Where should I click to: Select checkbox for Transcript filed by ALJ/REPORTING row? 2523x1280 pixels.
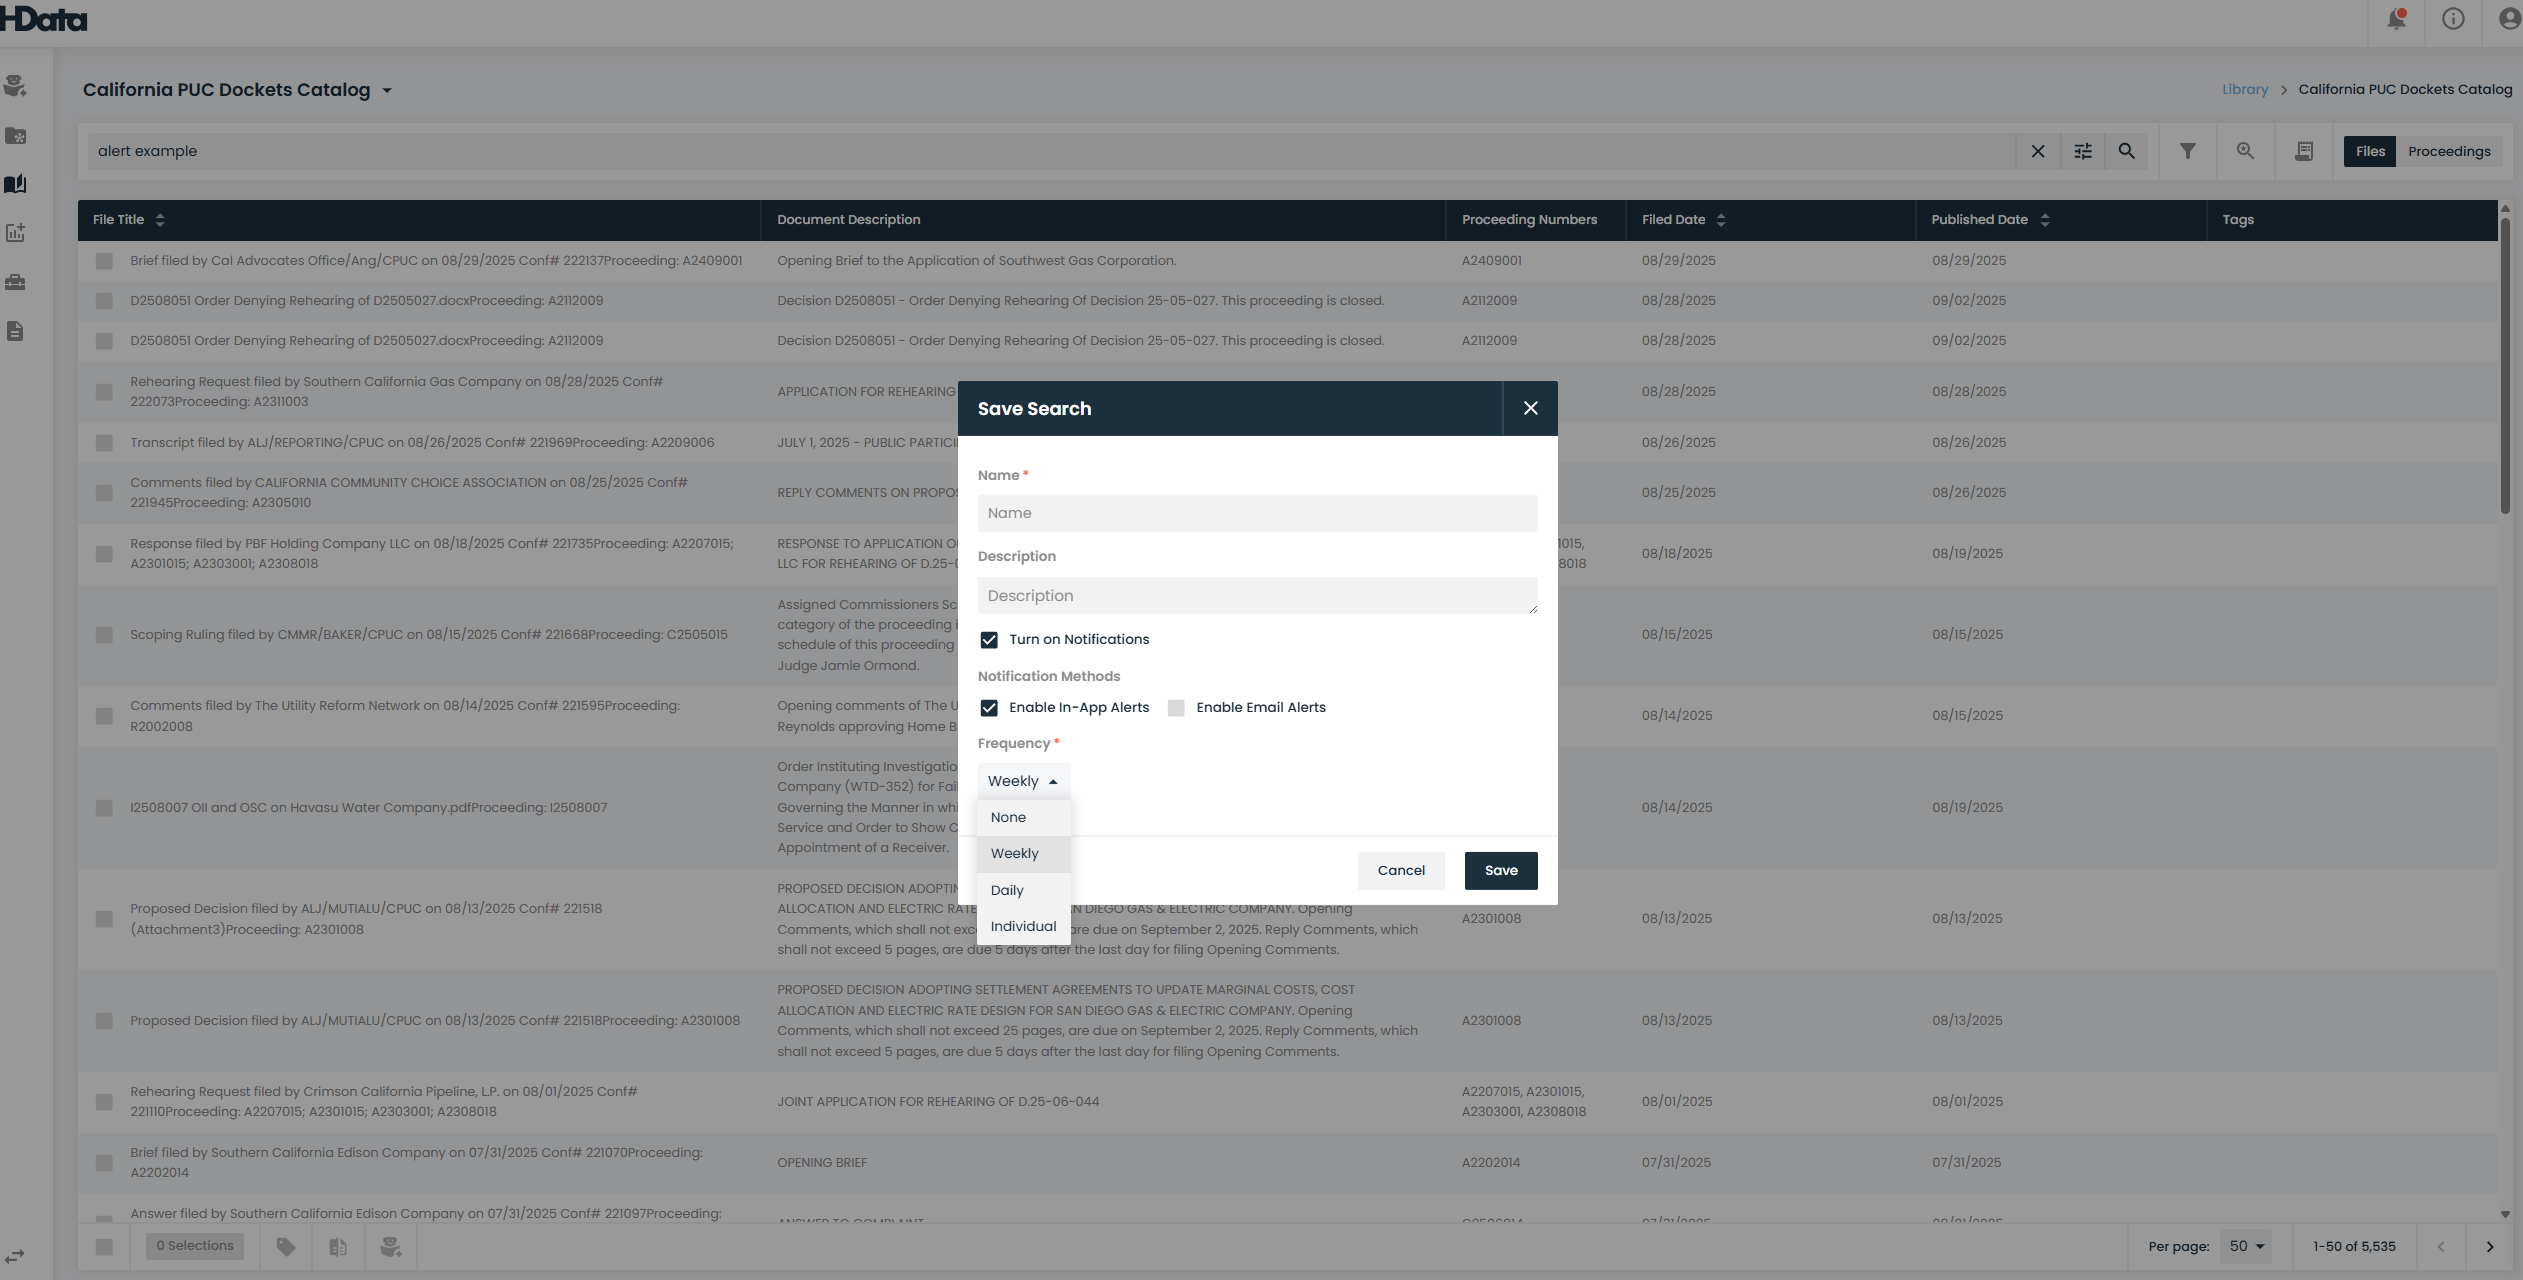pyautogui.click(x=104, y=443)
